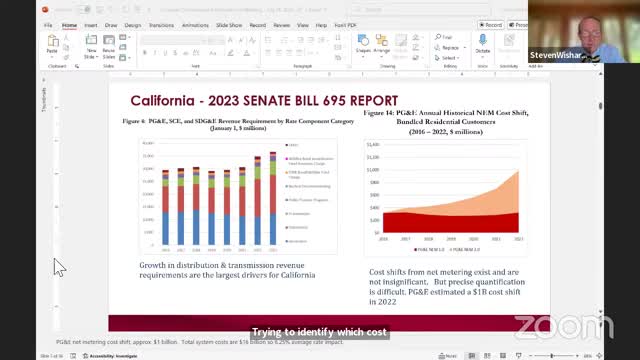Collapse the ribbon with the chevron
This screenshot has width=640, height=360.
point(595,66)
